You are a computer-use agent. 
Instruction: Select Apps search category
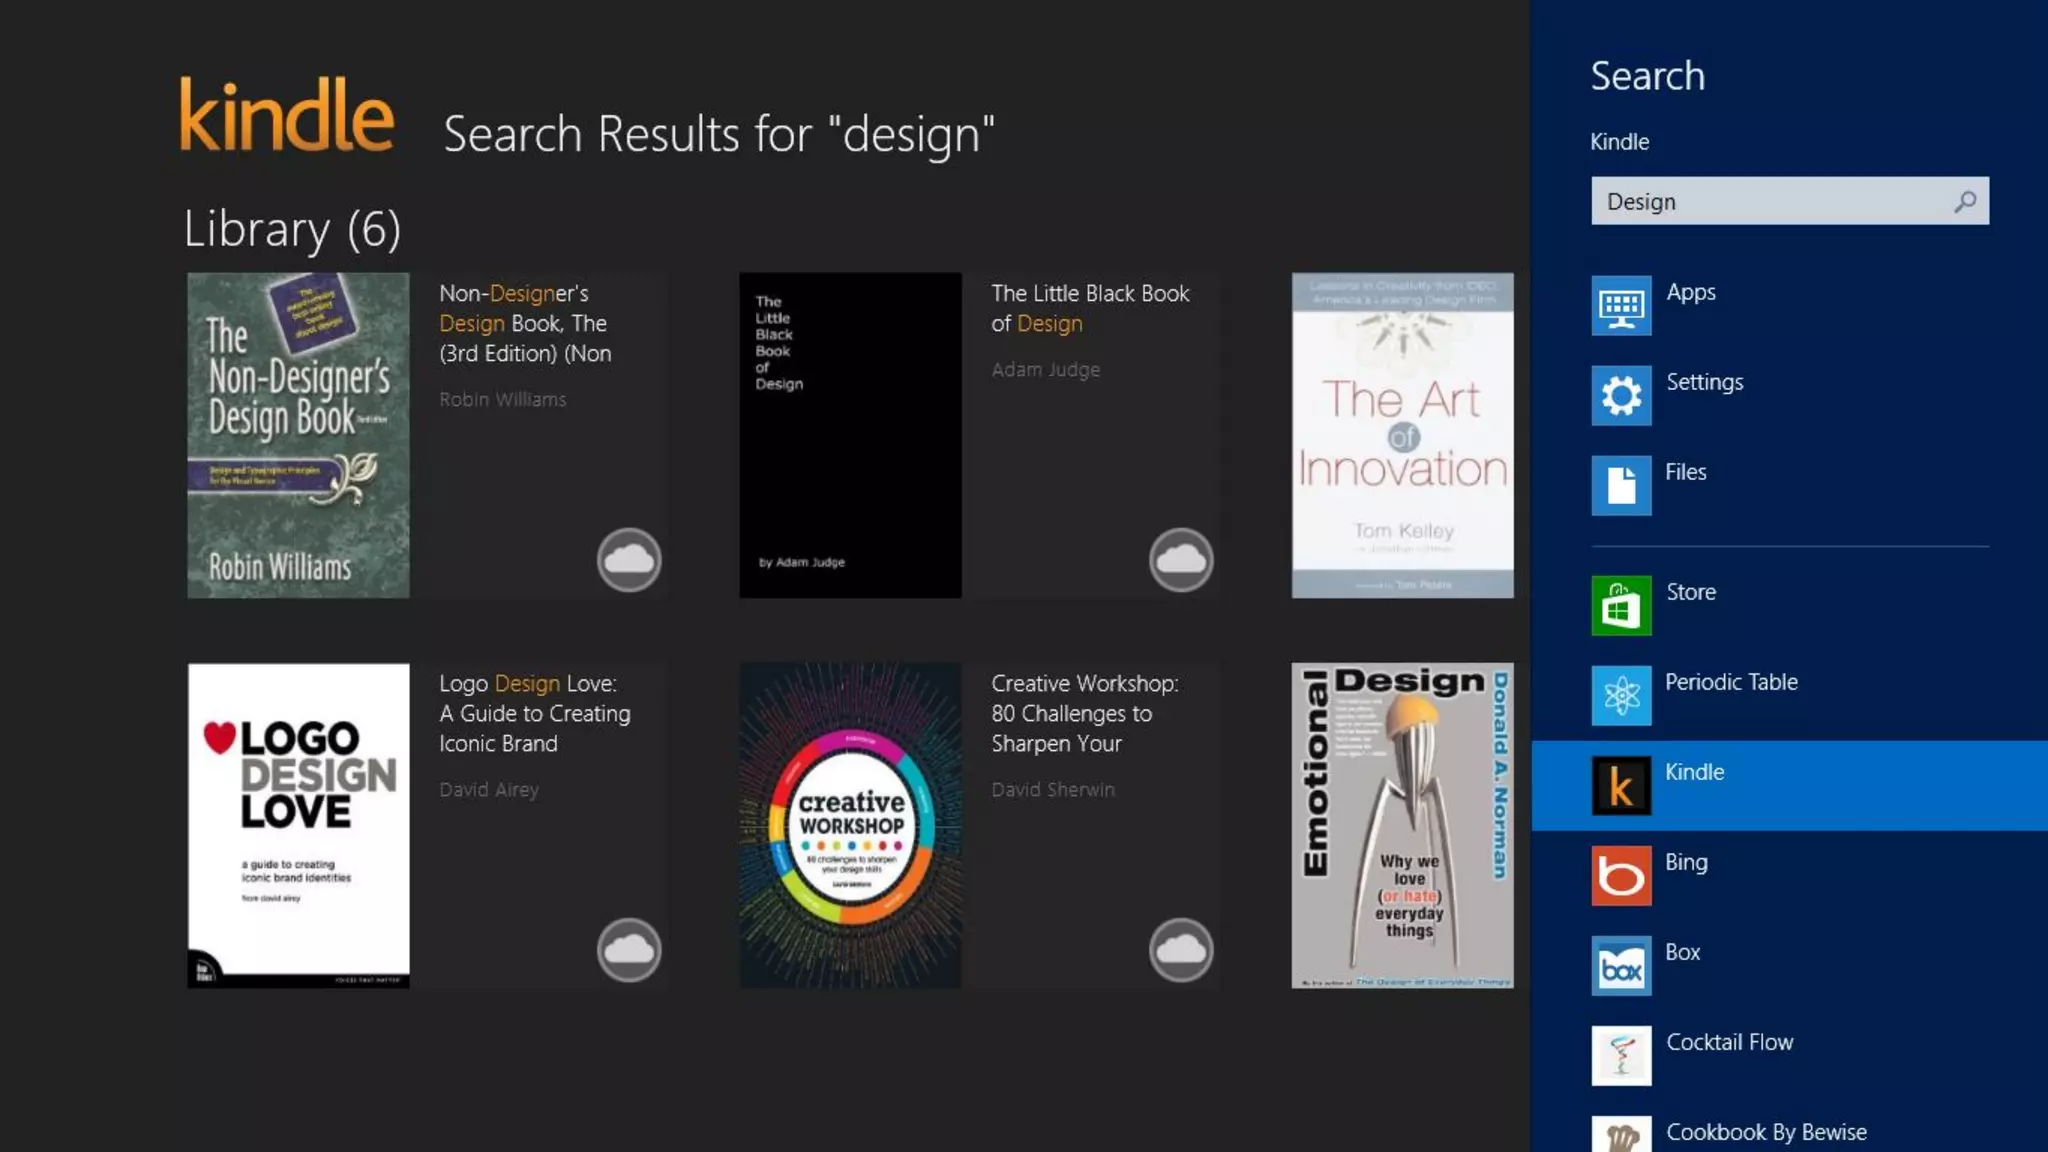point(1690,293)
